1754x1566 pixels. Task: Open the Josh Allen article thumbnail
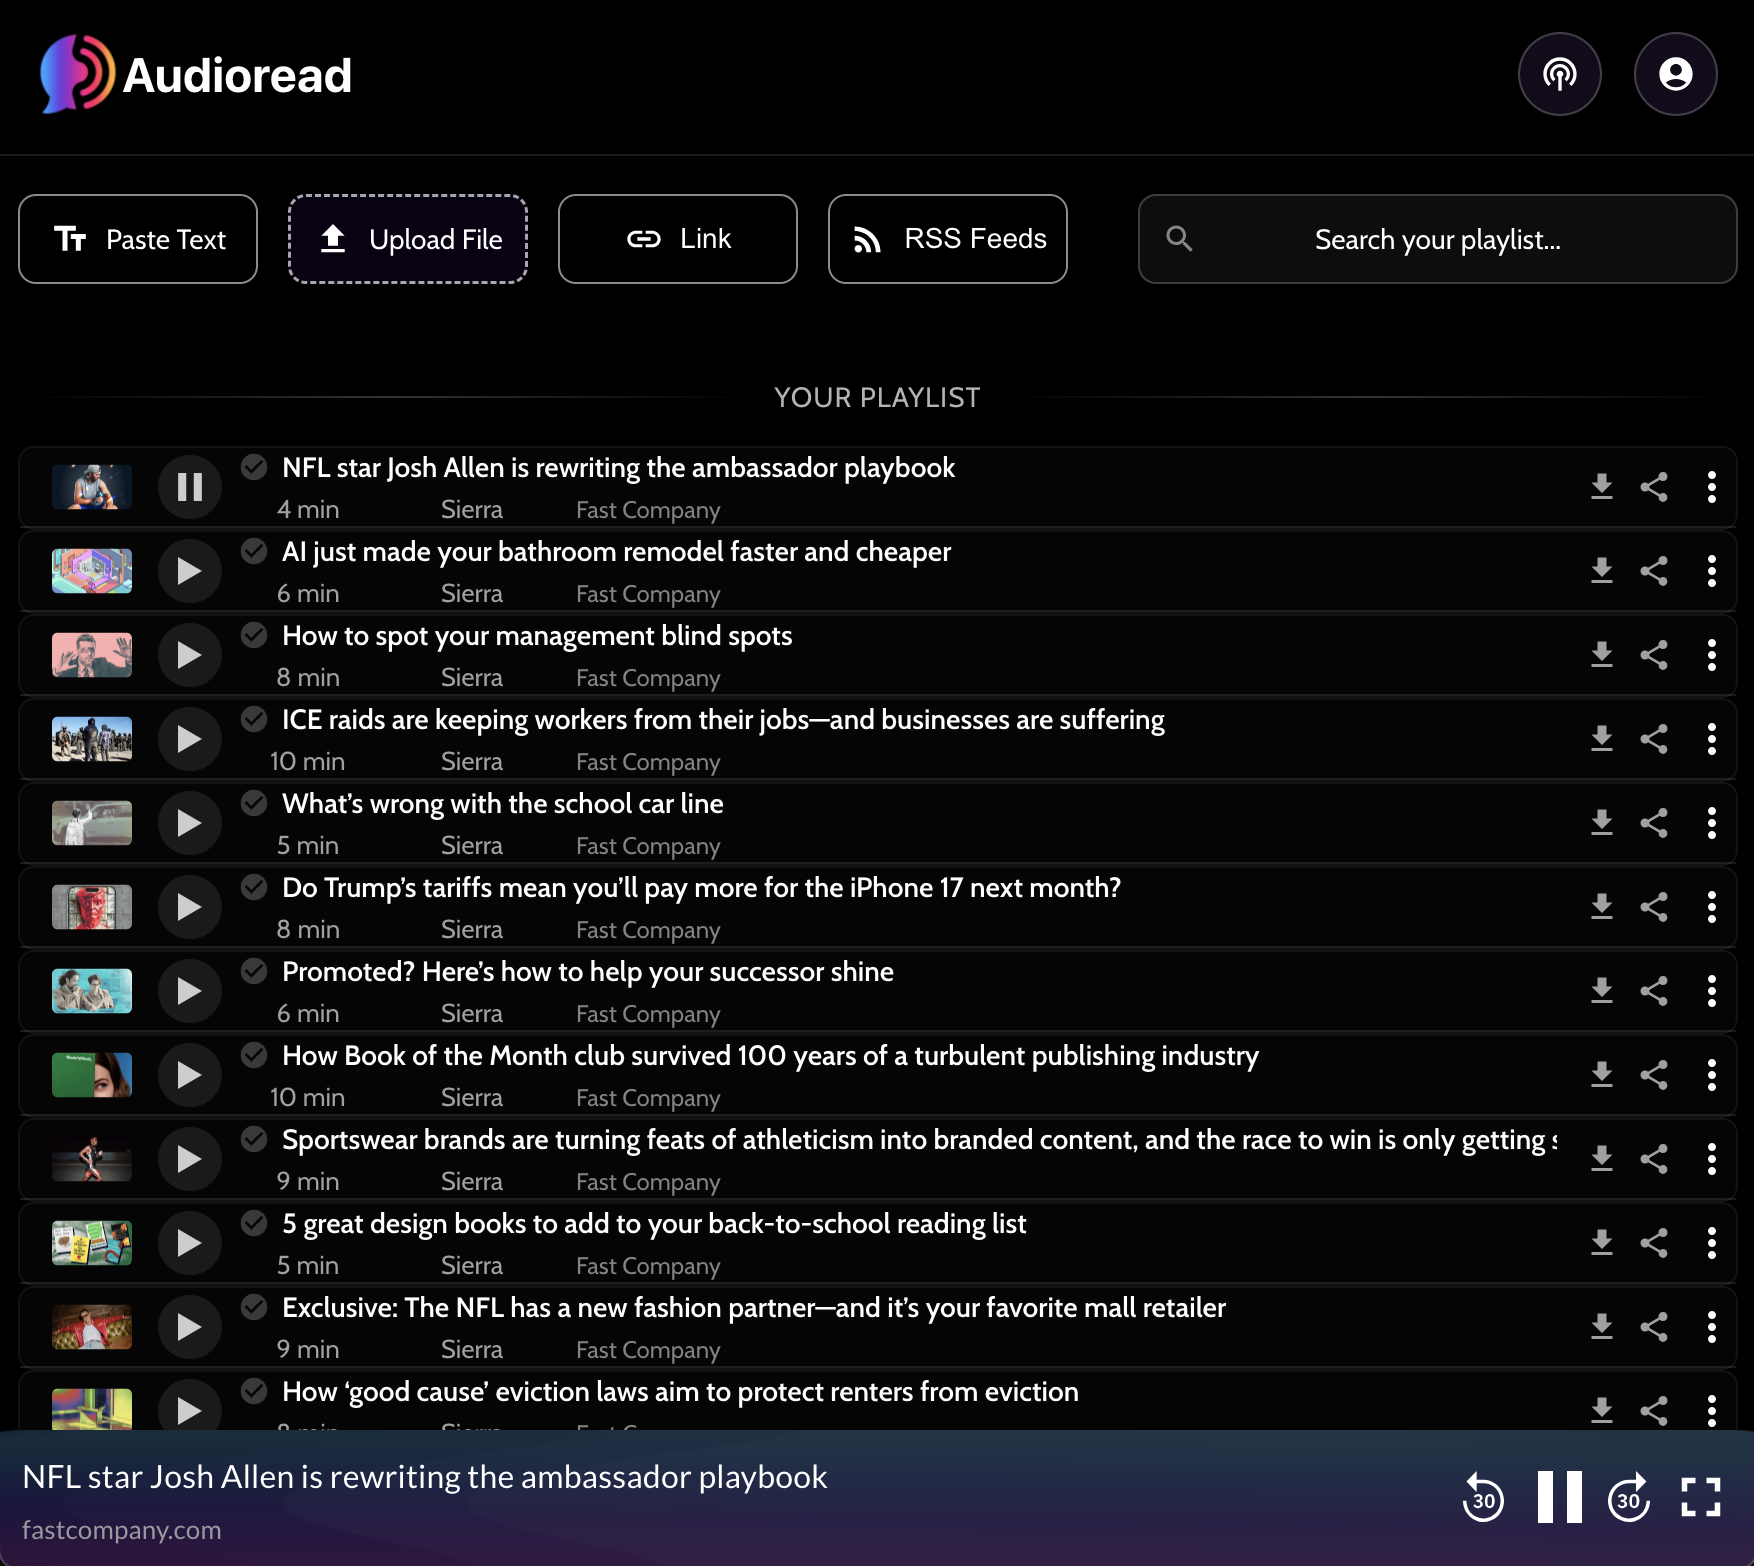[92, 487]
